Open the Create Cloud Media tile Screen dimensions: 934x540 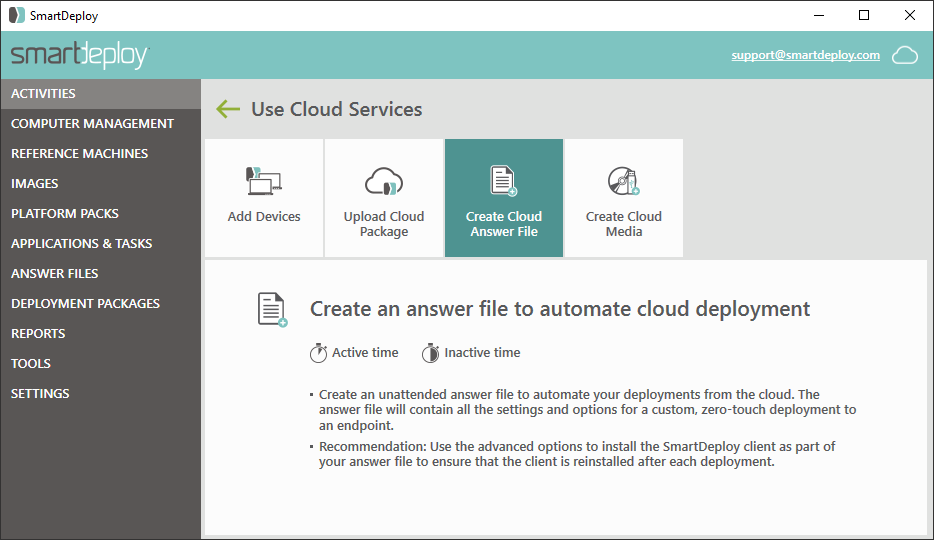point(624,198)
